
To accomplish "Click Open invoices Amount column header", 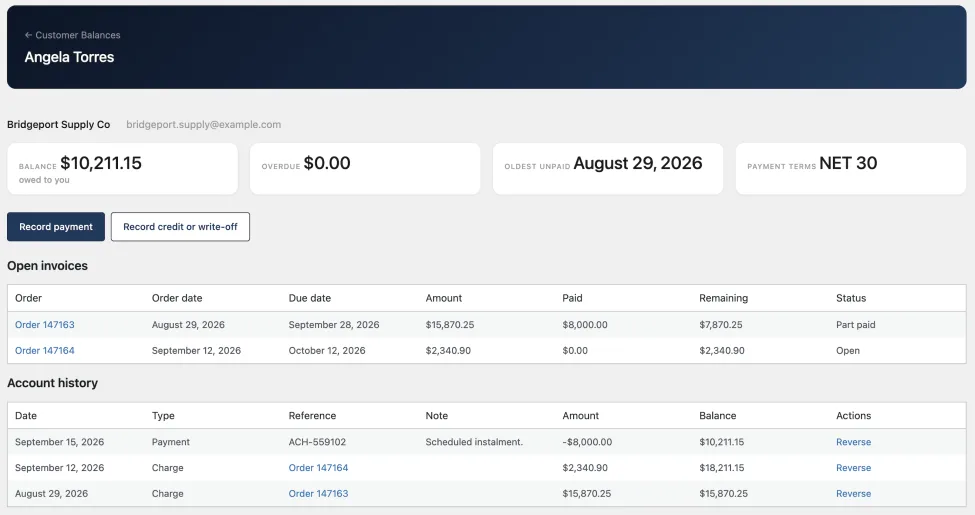I will click(444, 298).
